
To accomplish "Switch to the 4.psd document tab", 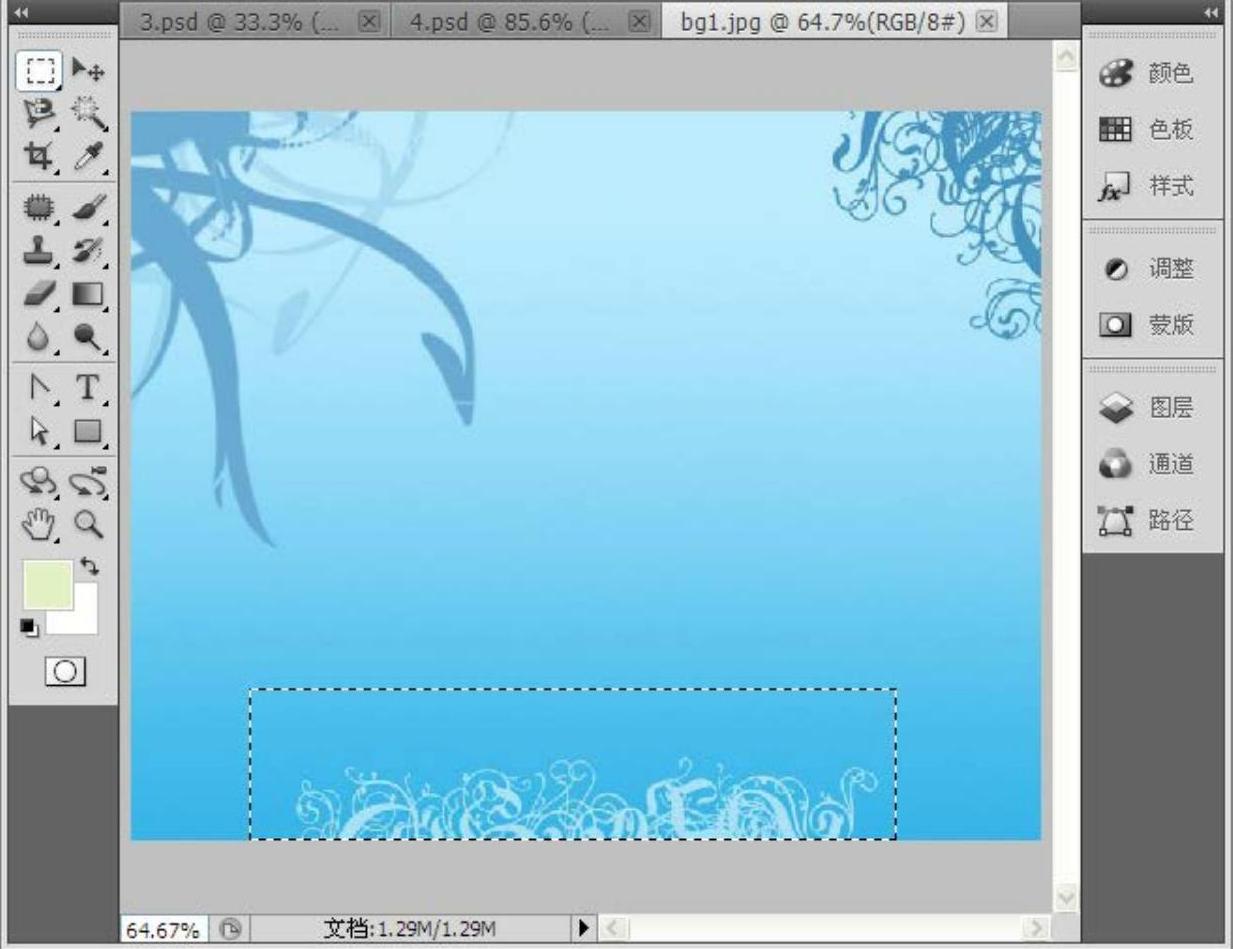I will pyautogui.click(x=510, y=21).
